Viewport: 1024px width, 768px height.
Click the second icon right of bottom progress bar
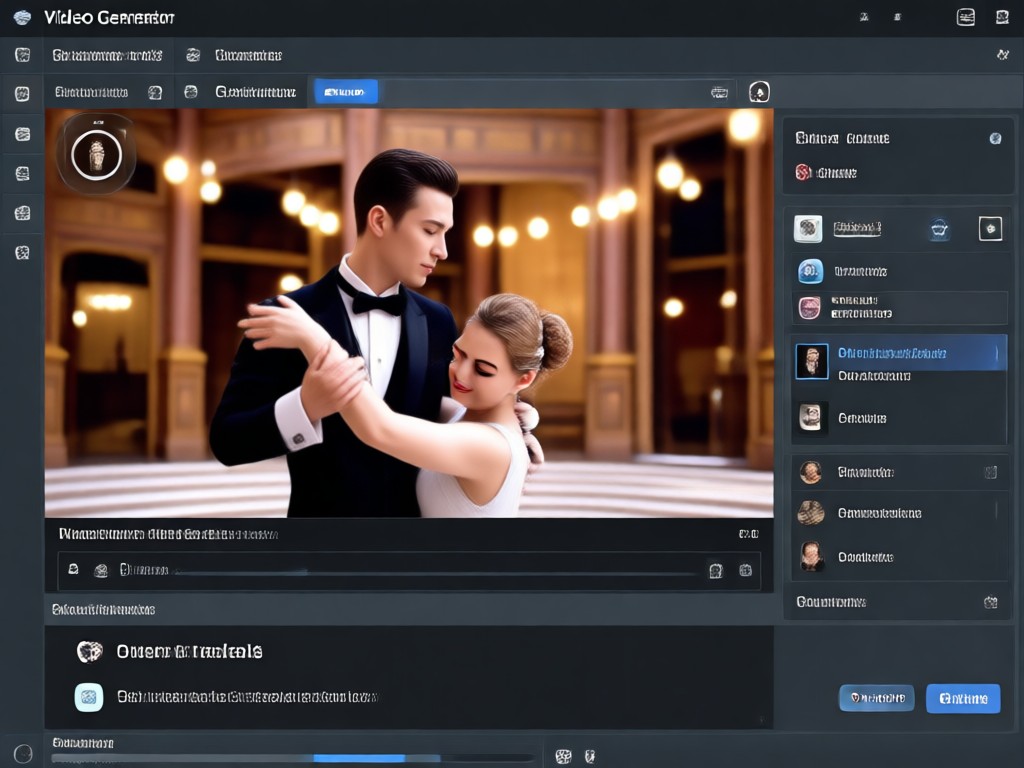click(590, 756)
